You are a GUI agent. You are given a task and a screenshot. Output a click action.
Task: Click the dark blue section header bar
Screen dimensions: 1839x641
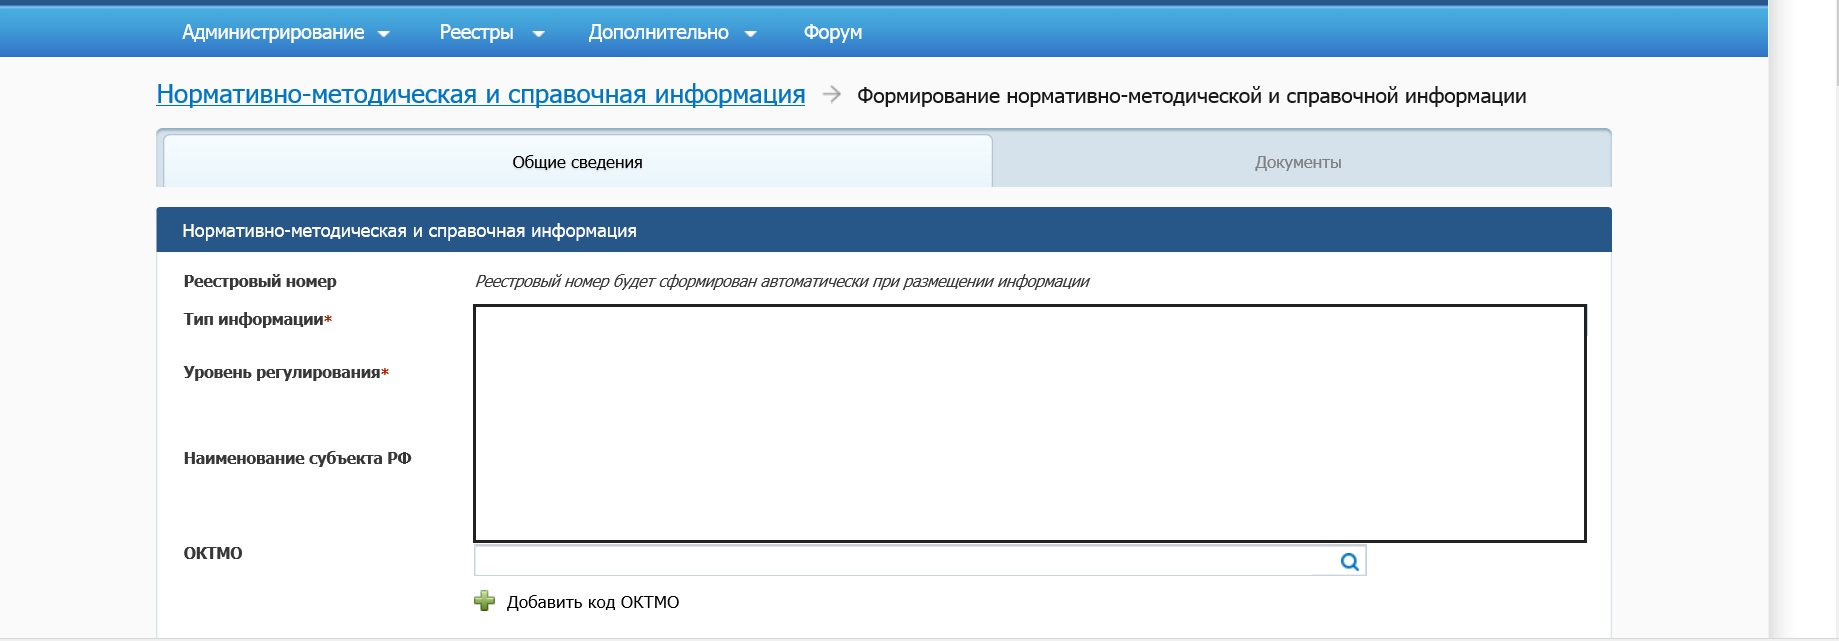(883, 230)
